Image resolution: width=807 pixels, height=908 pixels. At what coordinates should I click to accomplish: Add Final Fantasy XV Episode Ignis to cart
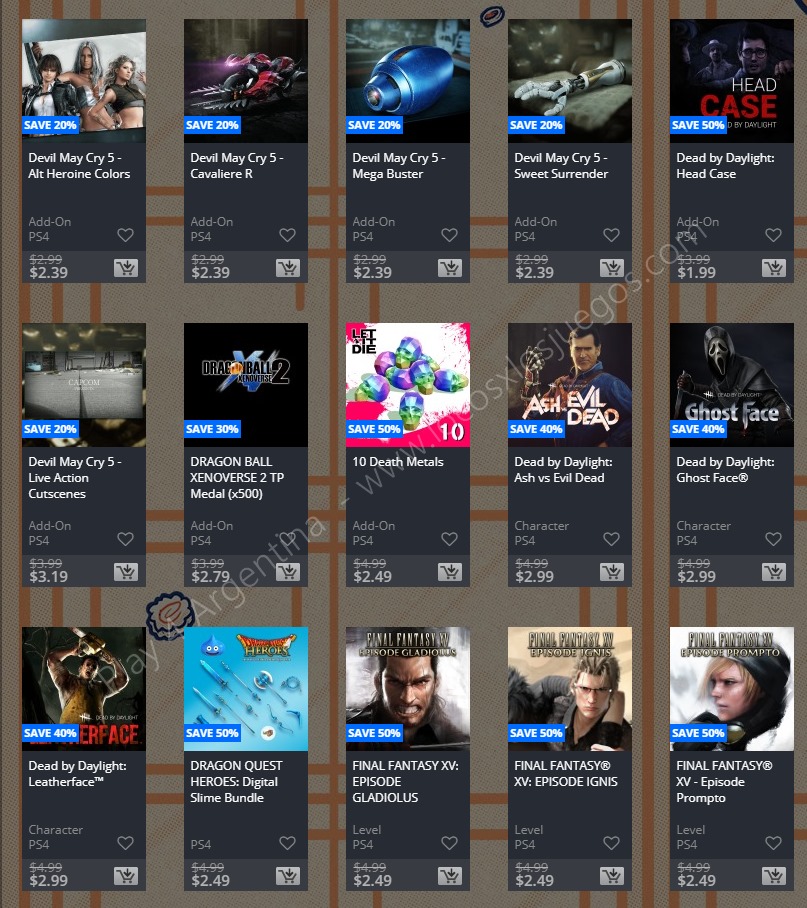click(612, 876)
